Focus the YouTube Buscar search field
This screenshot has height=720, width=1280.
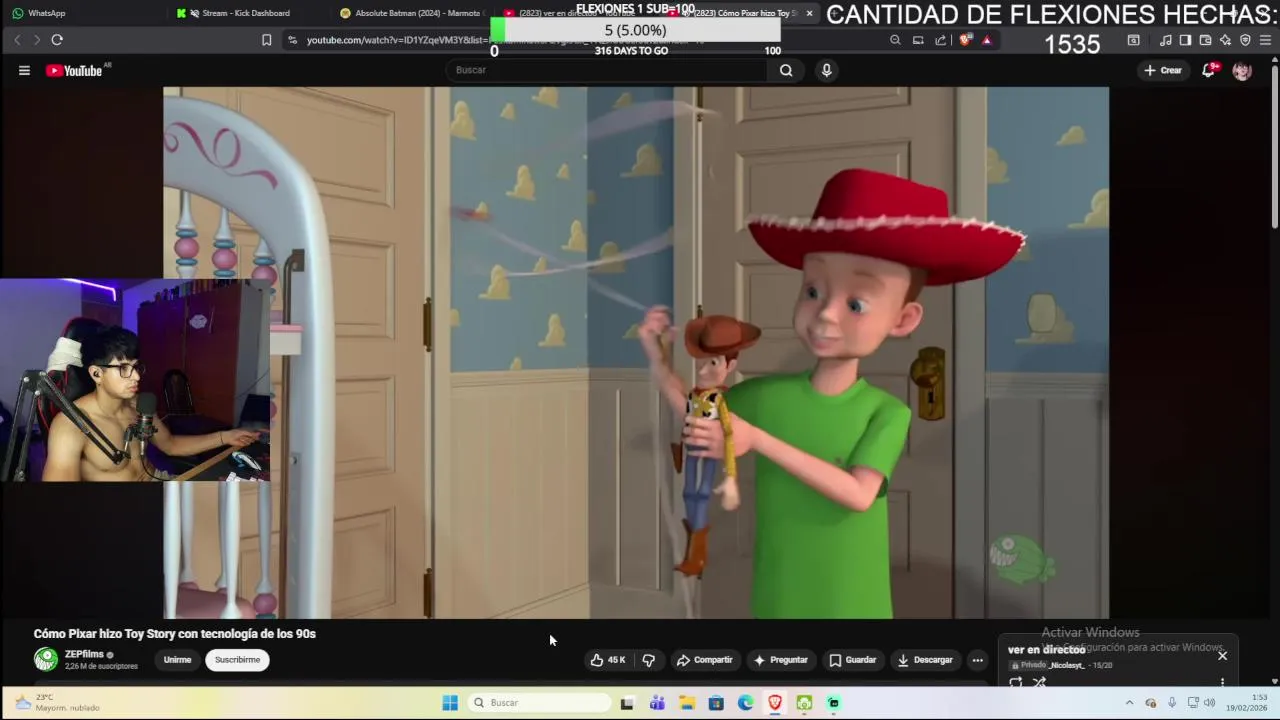point(607,70)
